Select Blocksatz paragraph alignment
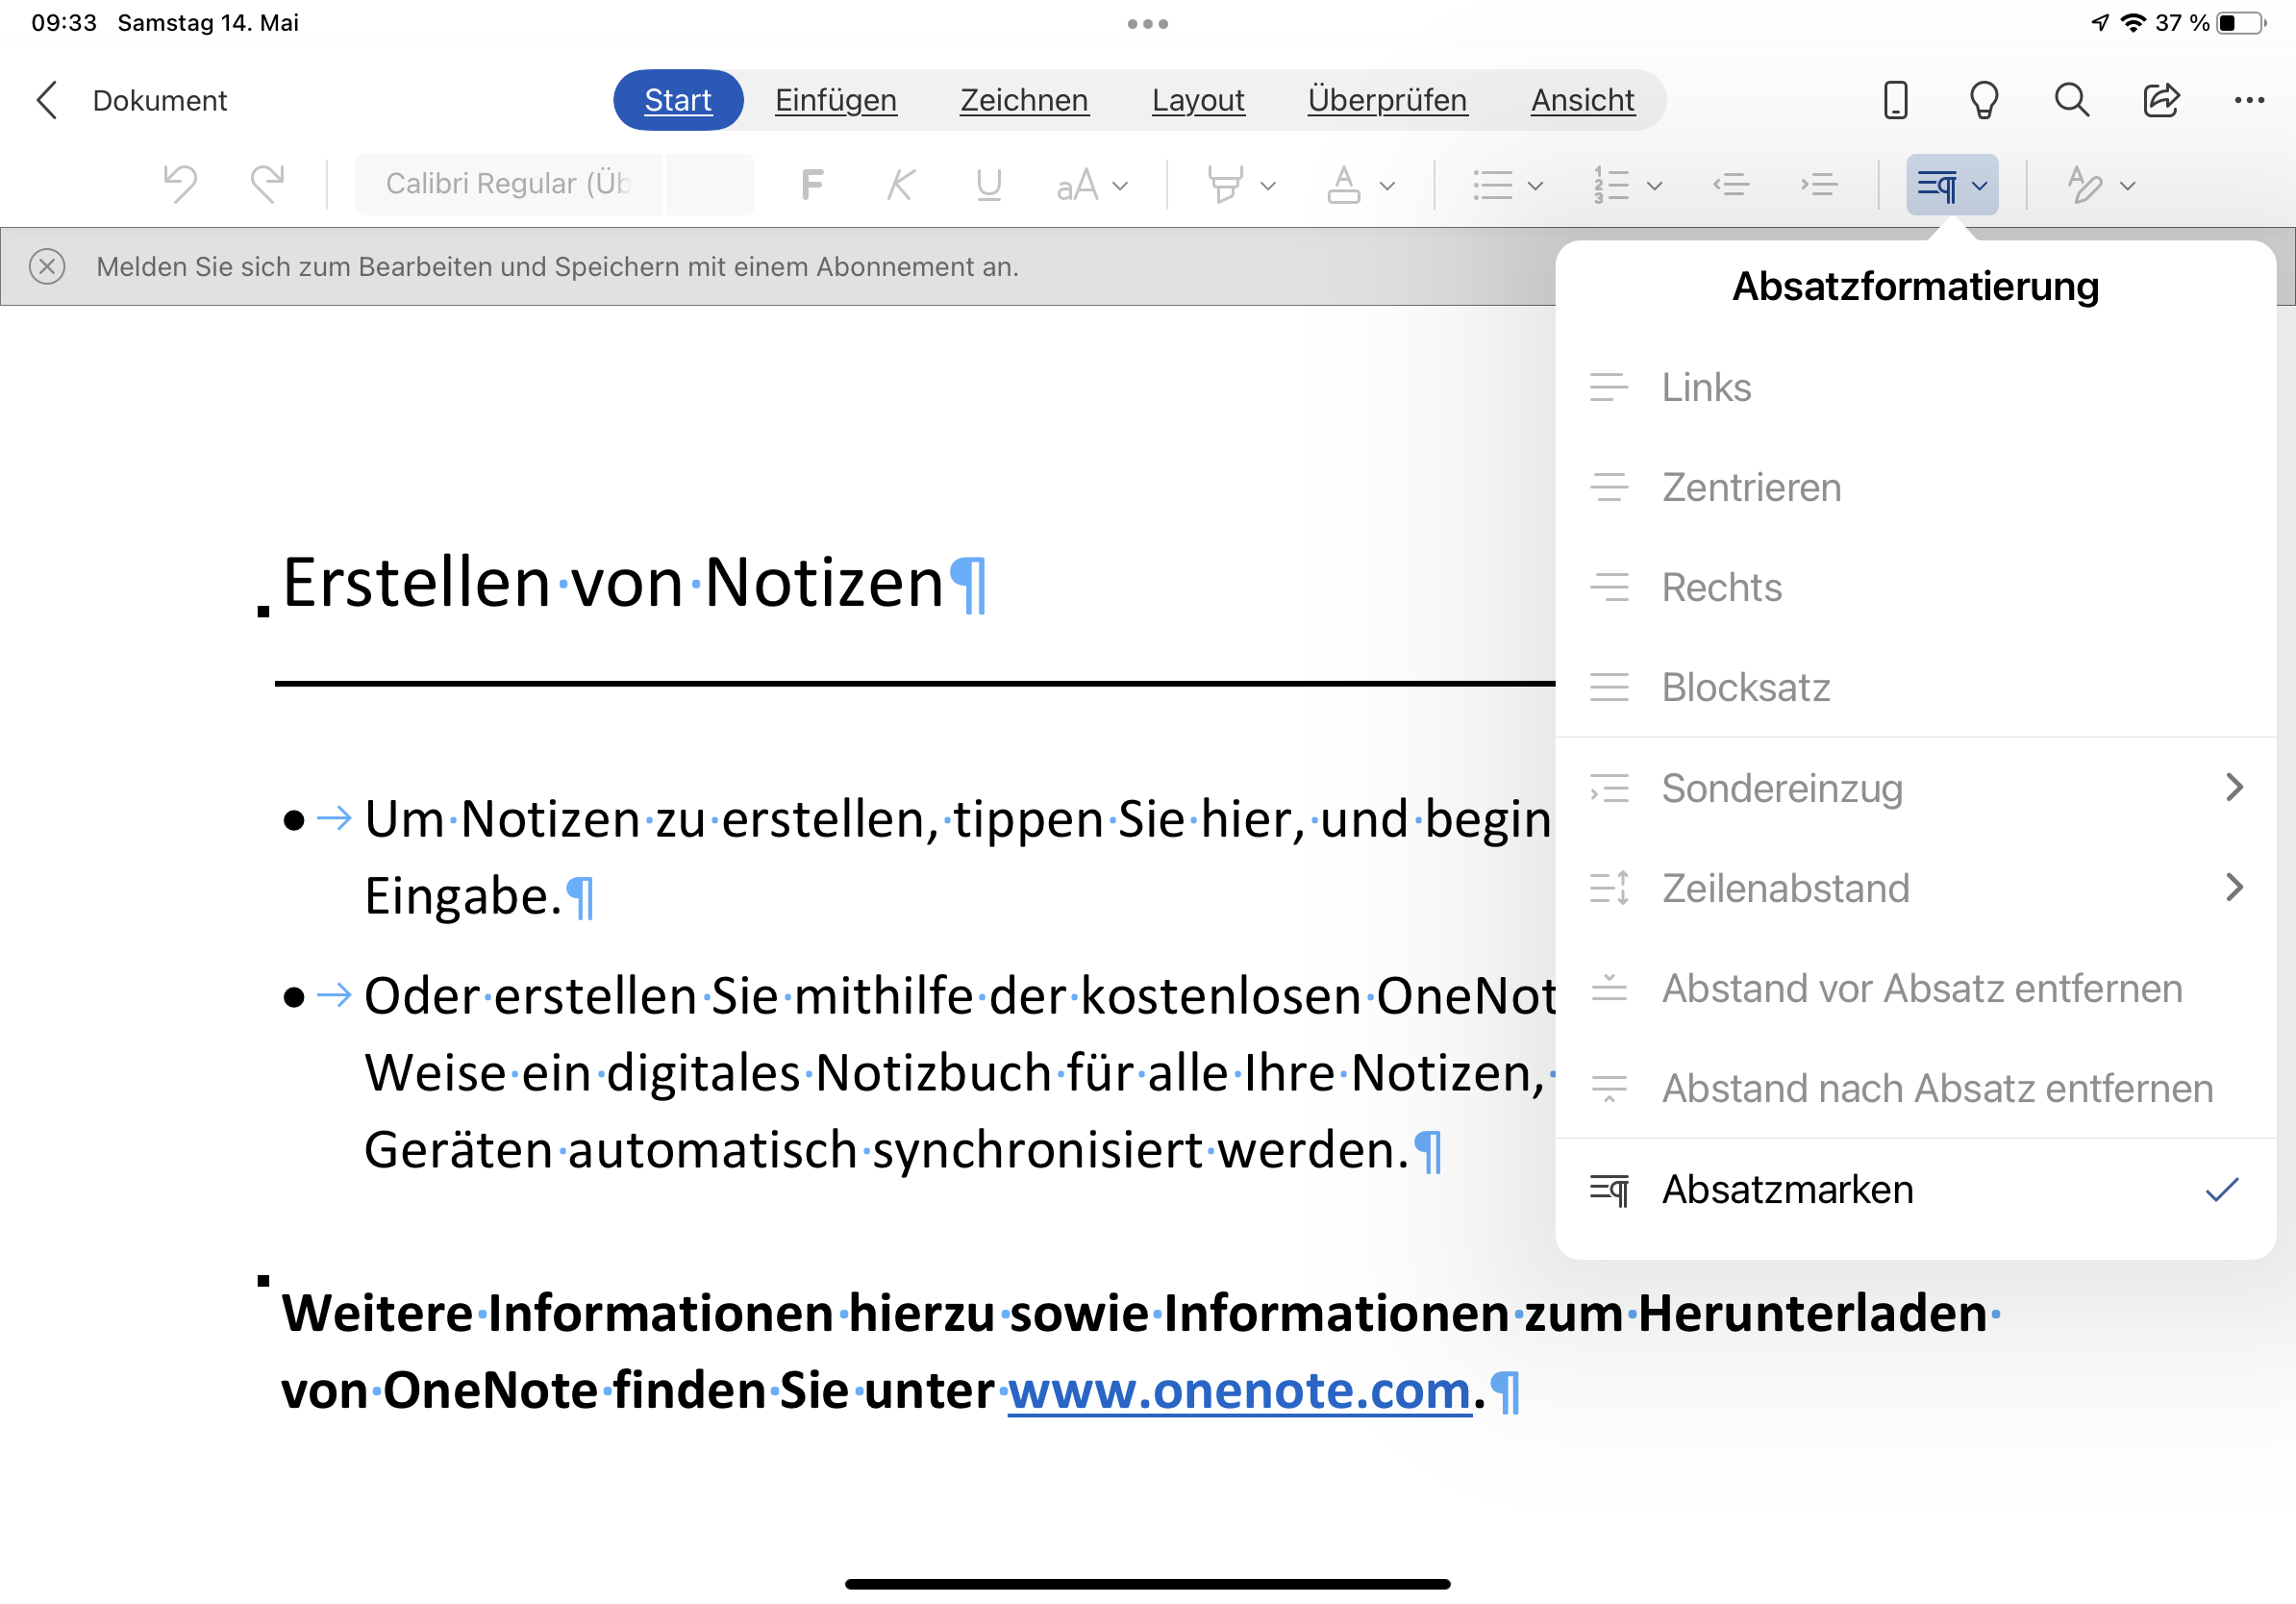The image size is (2296, 1604). click(1746, 686)
